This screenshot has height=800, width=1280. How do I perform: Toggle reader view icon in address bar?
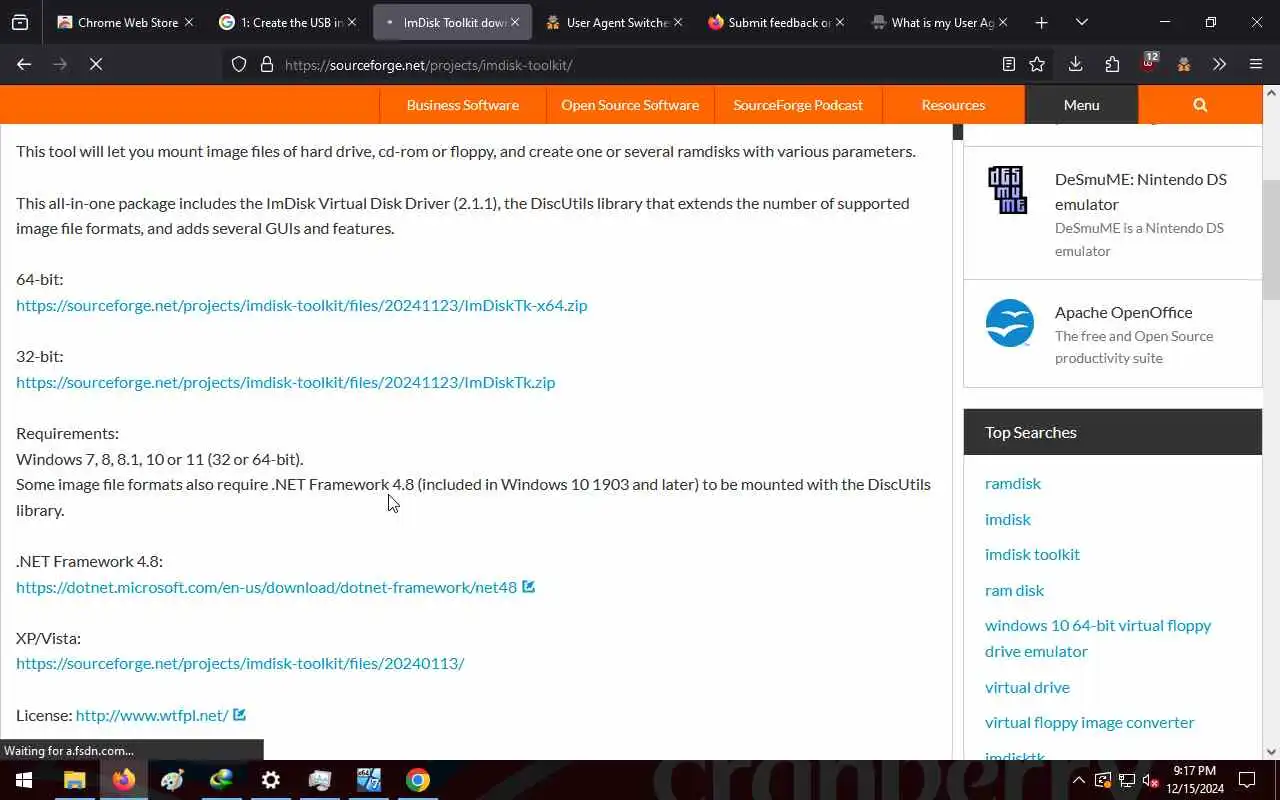(1009, 64)
